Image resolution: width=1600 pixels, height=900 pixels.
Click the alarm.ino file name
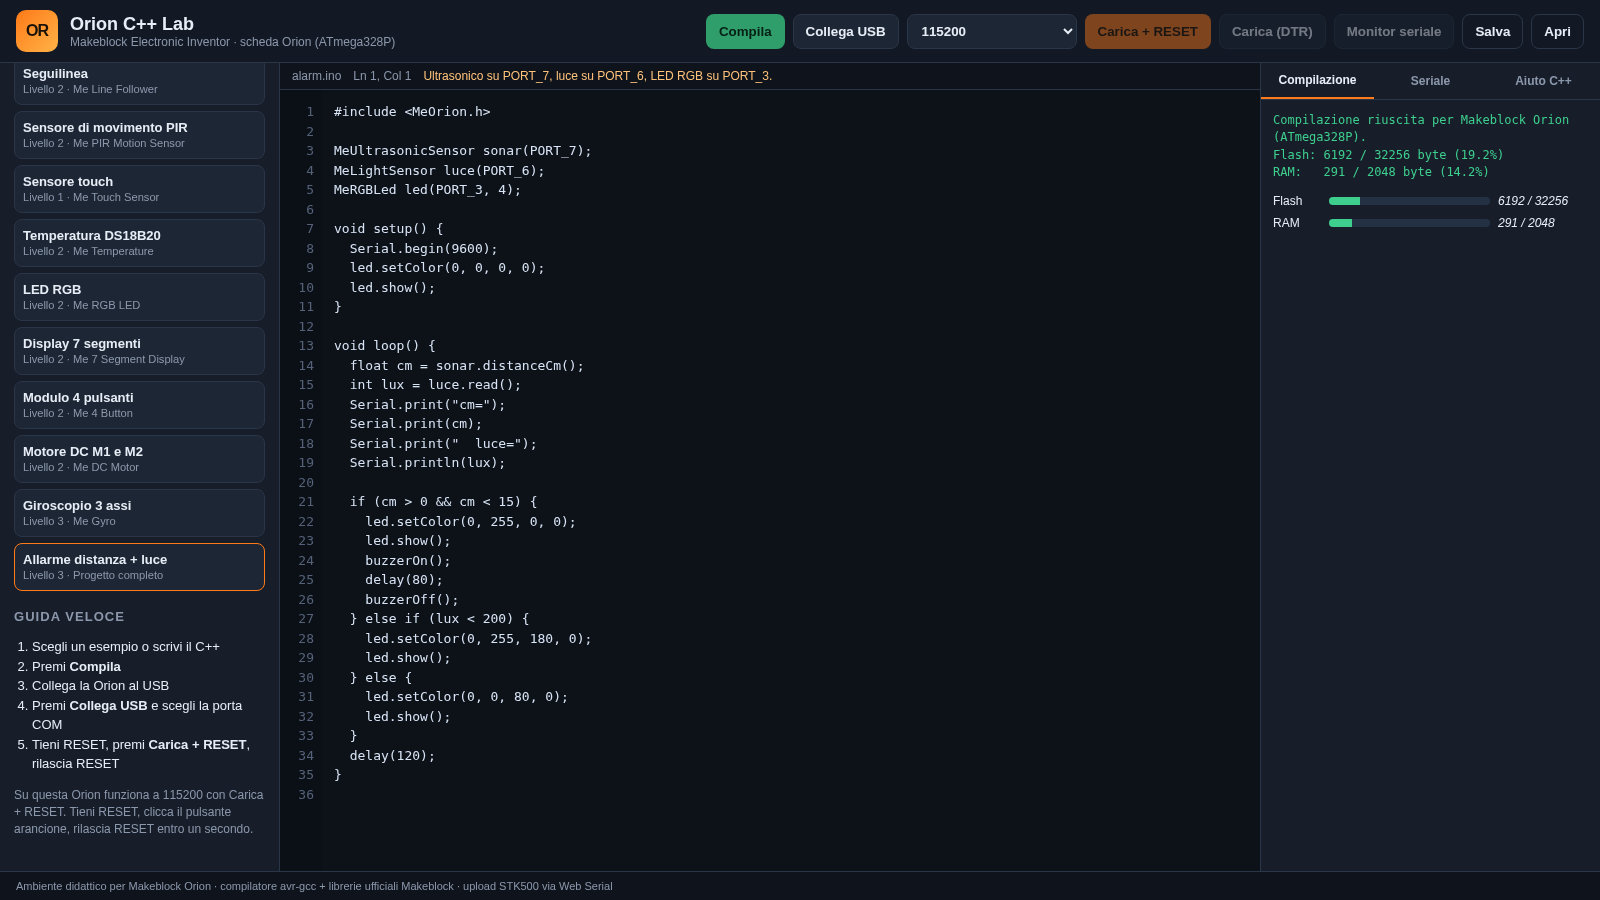click(x=316, y=76)
